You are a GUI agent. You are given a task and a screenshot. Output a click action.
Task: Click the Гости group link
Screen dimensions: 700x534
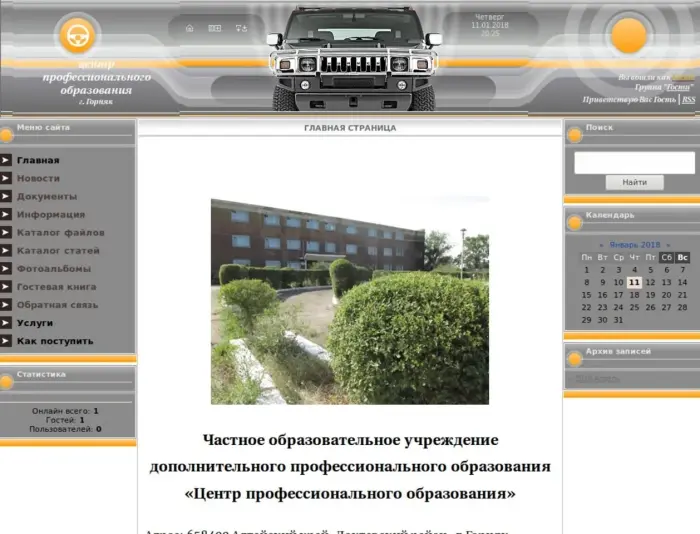678,87
